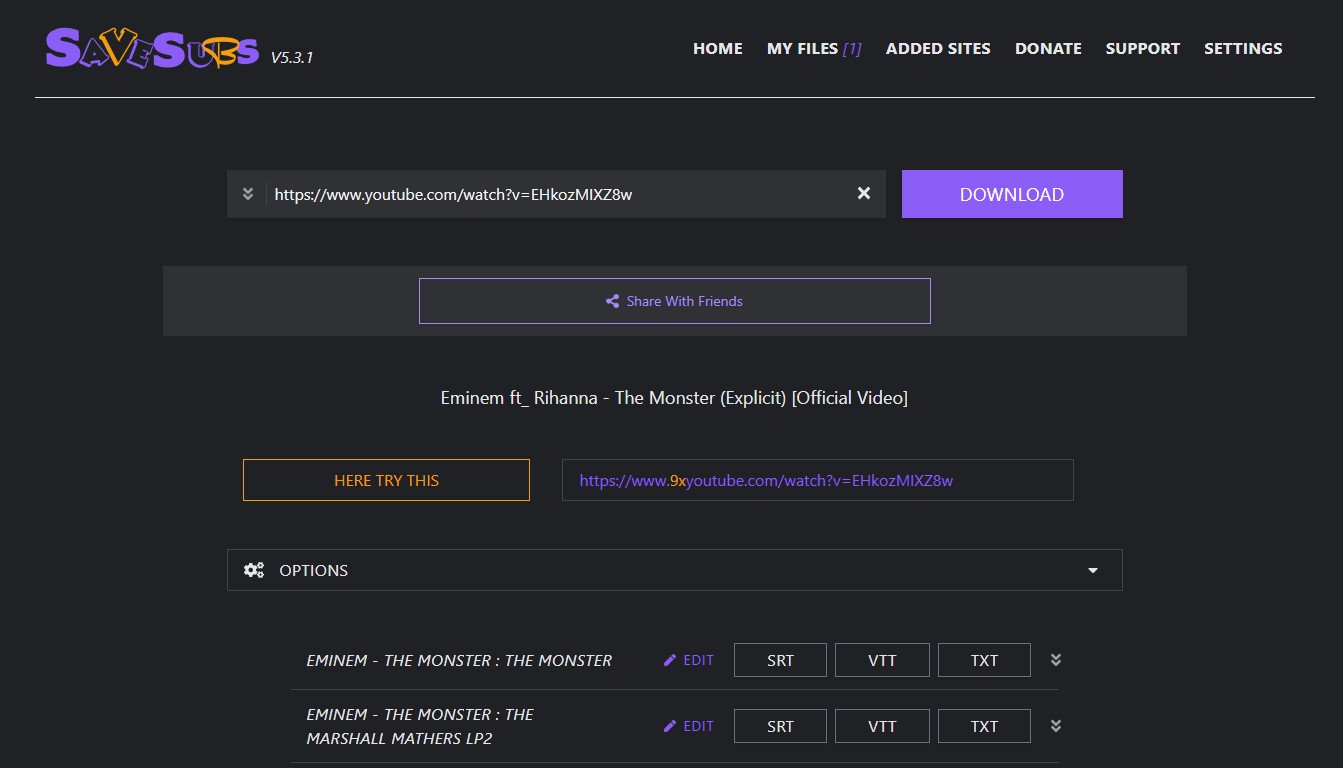
Task: Open the ADDED SITES page
Action: tap(938, 48)
